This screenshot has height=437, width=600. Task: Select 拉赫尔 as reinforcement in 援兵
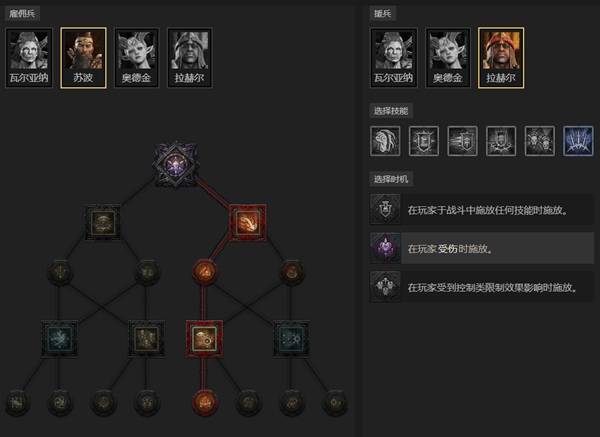[x=501, y=58]
